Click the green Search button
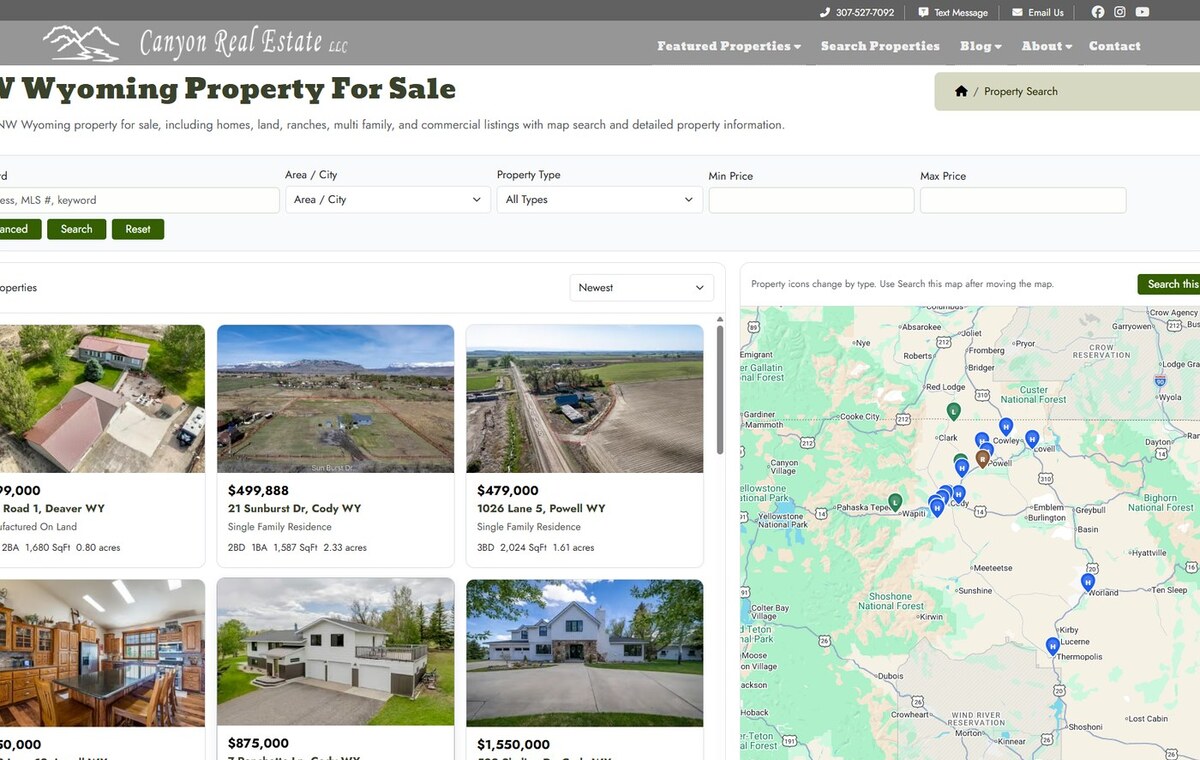 [76, 229]
